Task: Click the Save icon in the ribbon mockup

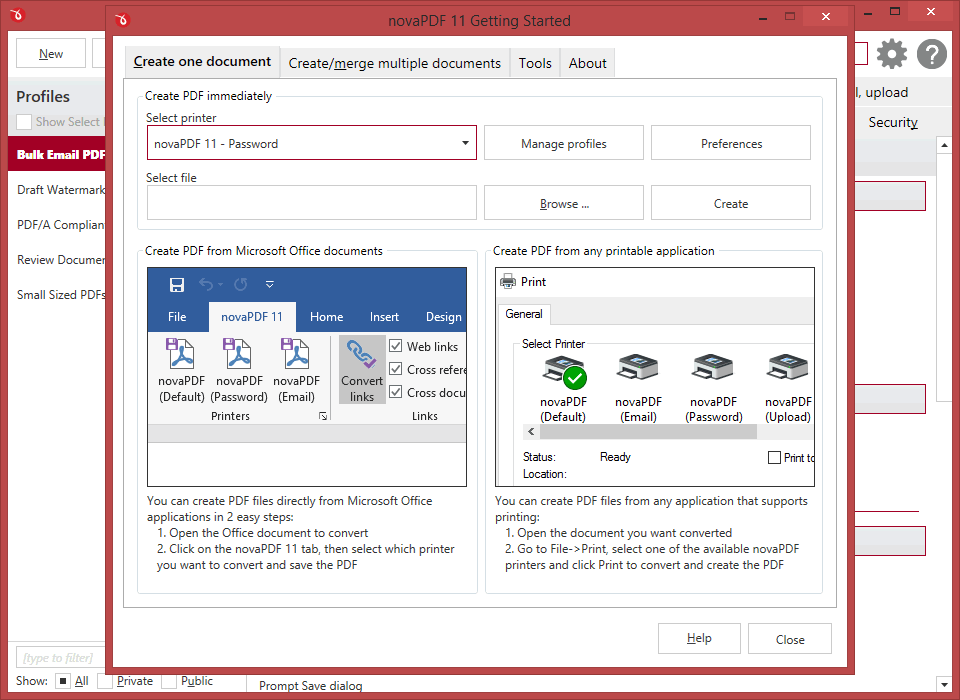Action: pos(177,284)
